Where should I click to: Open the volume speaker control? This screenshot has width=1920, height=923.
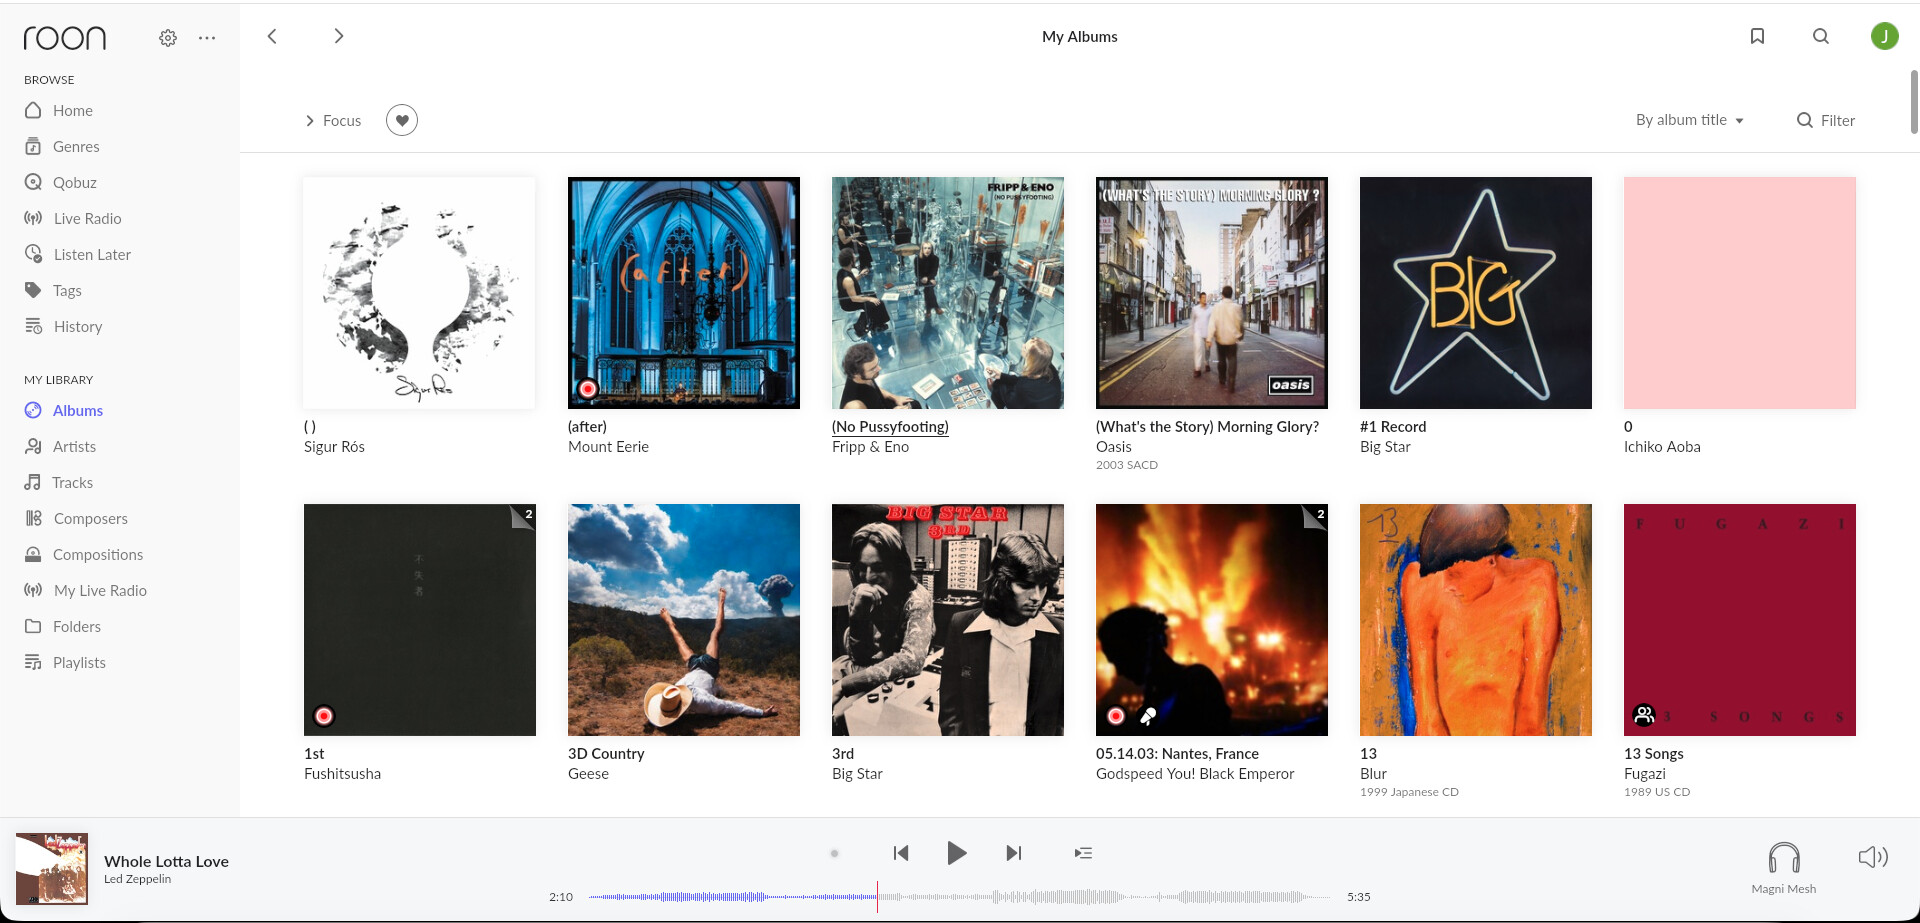[x=1873, y=857]
